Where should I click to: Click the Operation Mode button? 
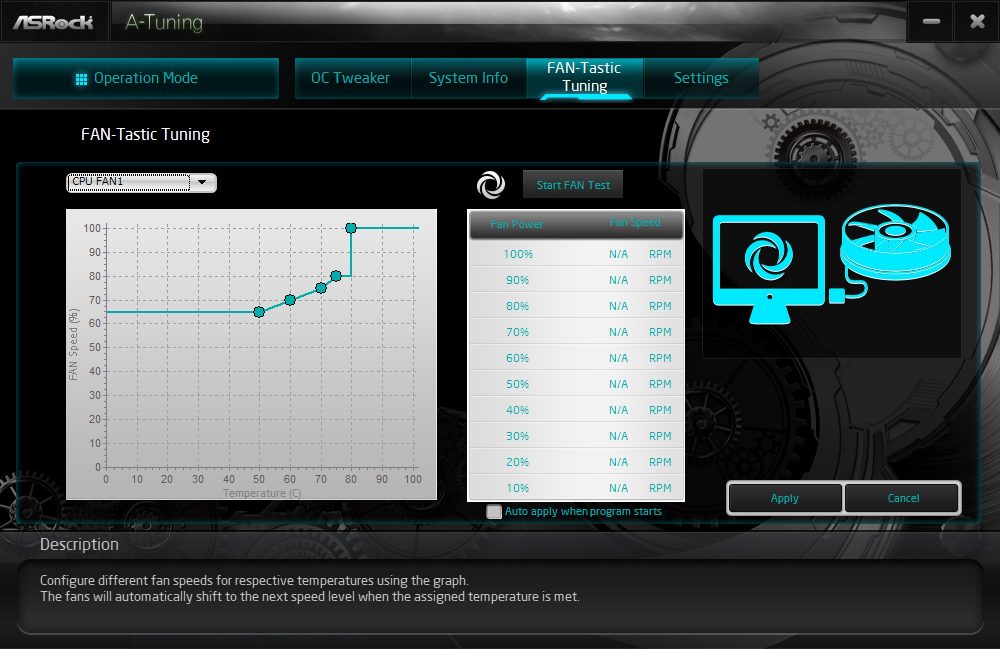145,78
